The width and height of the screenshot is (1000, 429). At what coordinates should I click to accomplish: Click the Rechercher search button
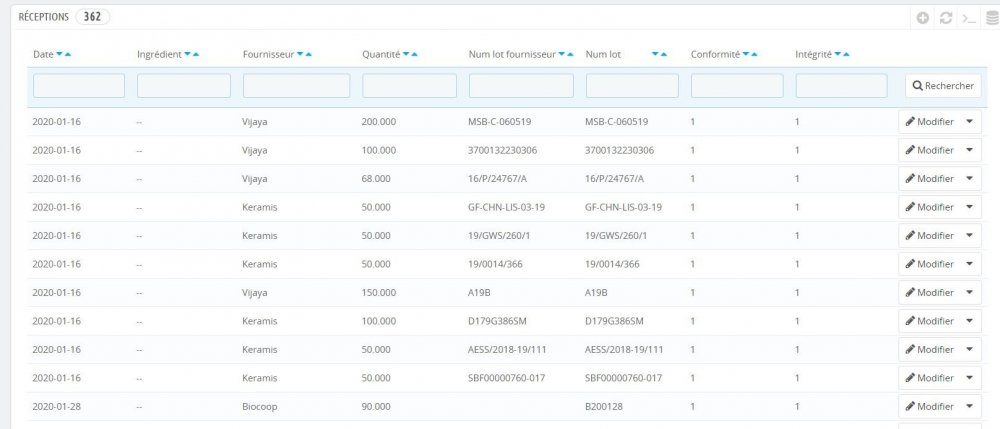tap(943, 85)
